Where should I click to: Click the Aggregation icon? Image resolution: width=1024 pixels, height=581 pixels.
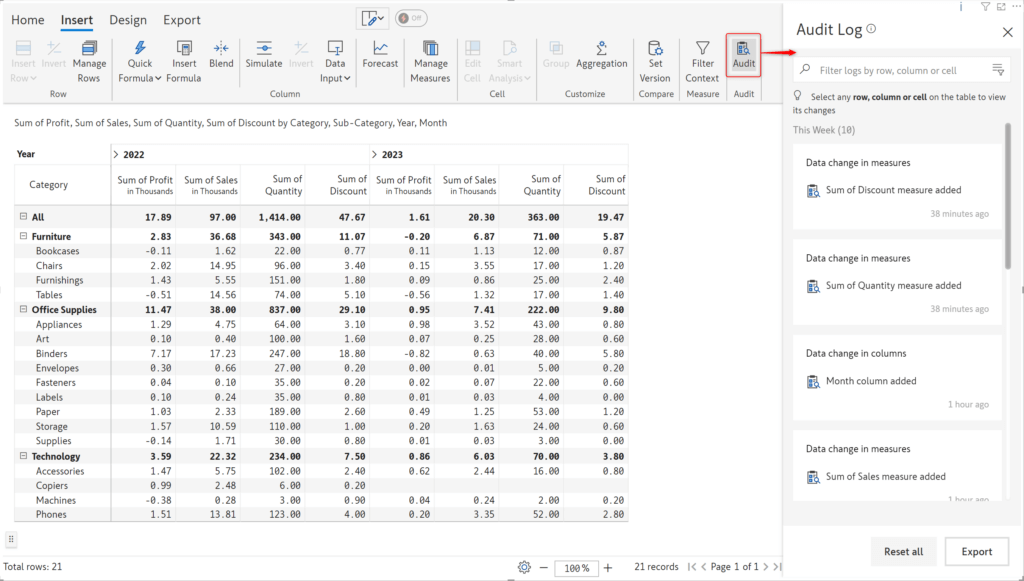click(601, 57)
